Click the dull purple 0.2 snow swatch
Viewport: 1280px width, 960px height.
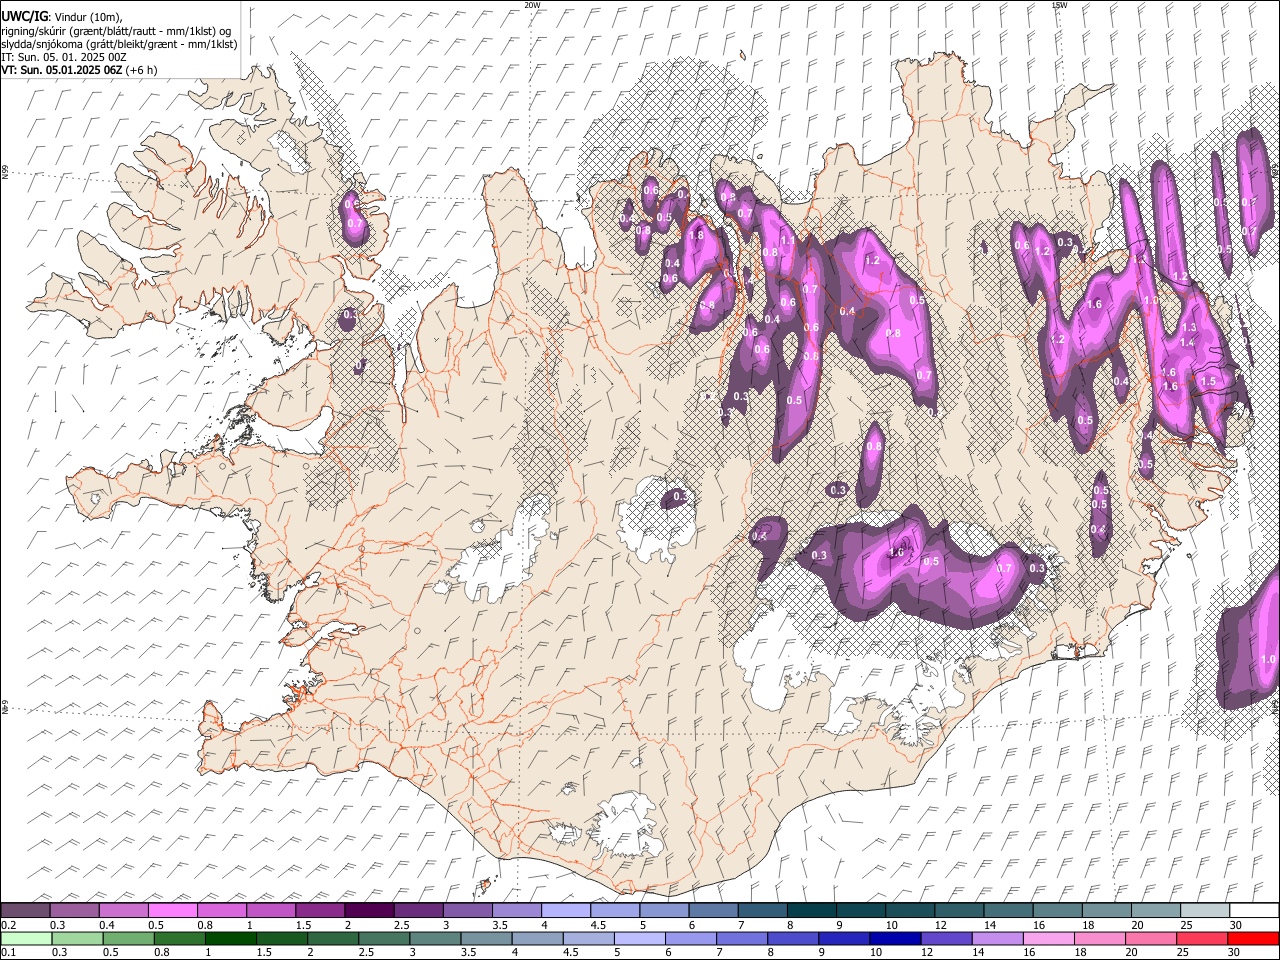click(25, 910)
